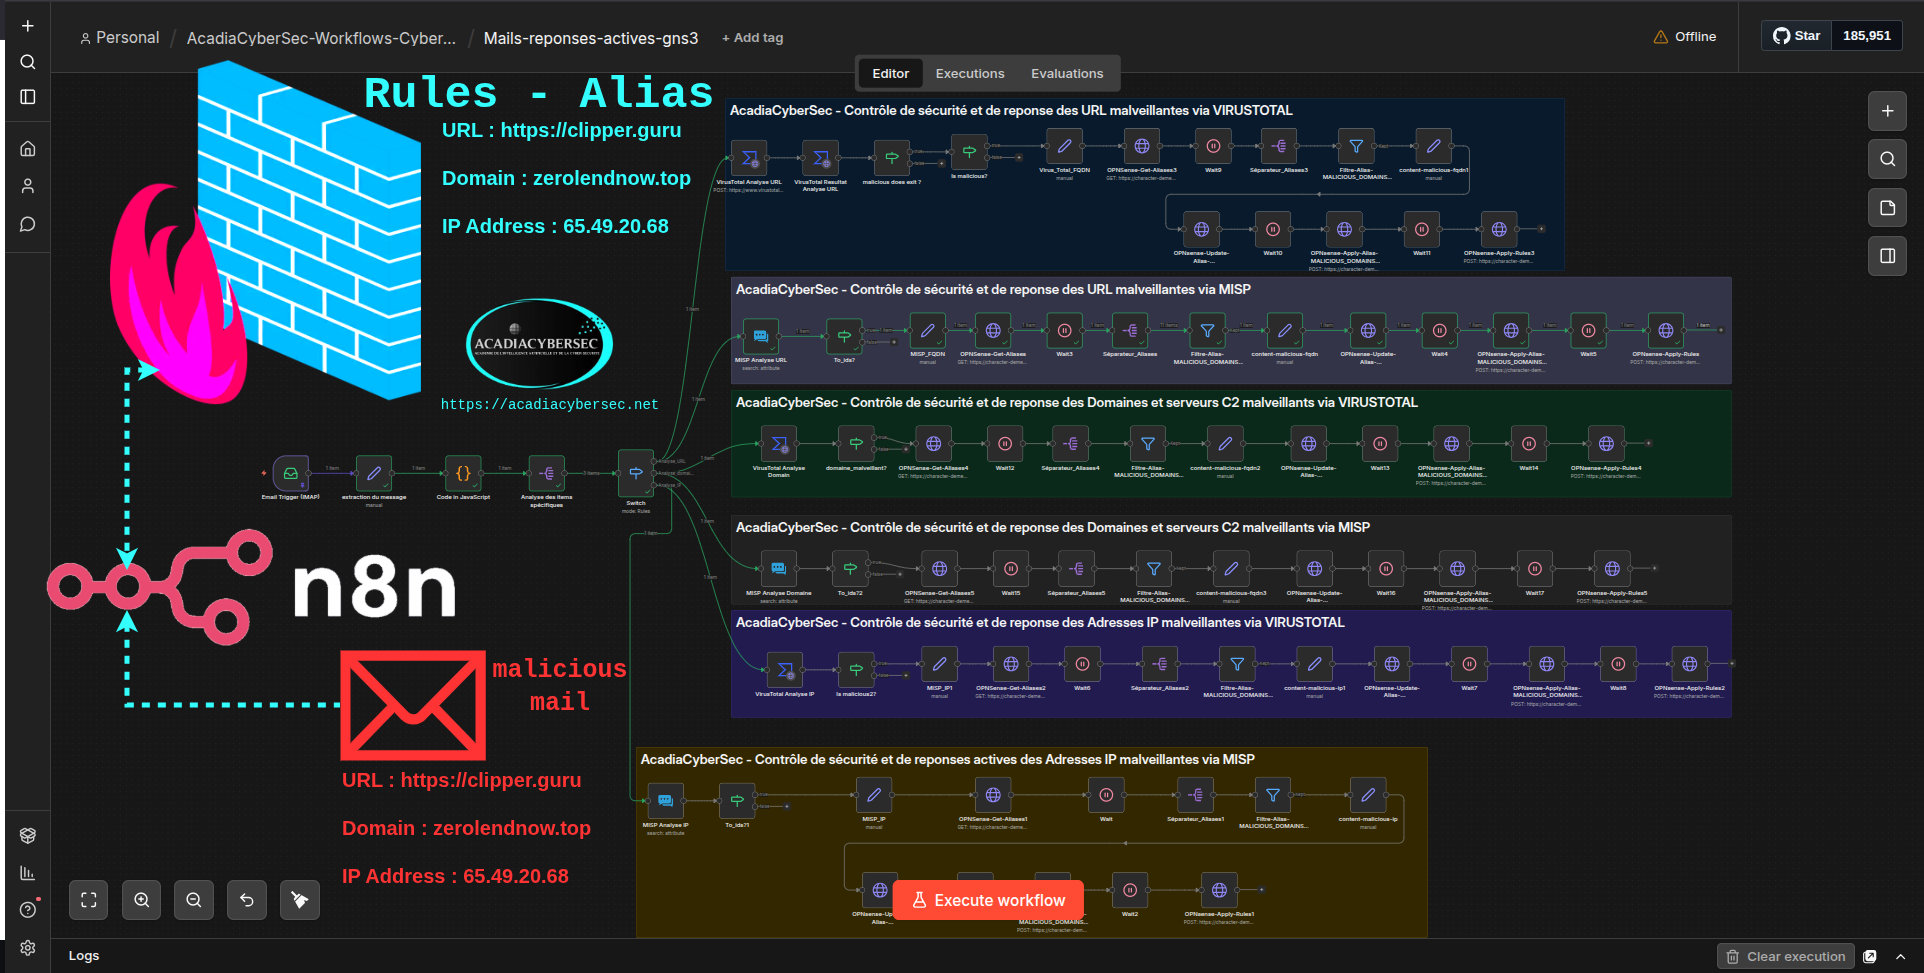
Task: Select the MISP Analyse Domaine node
Action: click(778, 569)
